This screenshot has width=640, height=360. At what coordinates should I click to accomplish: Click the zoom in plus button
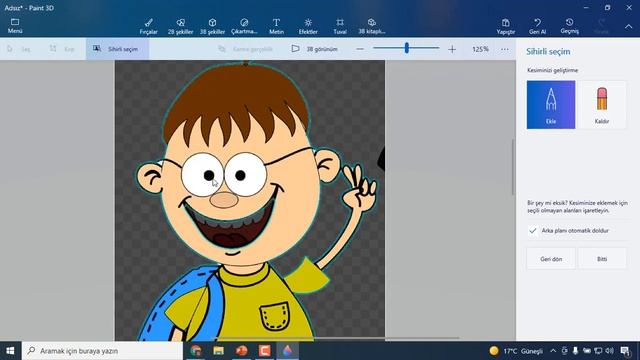click(x=452, y=49)
